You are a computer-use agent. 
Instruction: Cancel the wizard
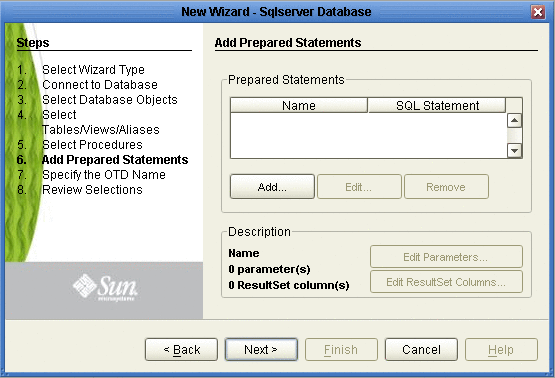pos(421,349)
